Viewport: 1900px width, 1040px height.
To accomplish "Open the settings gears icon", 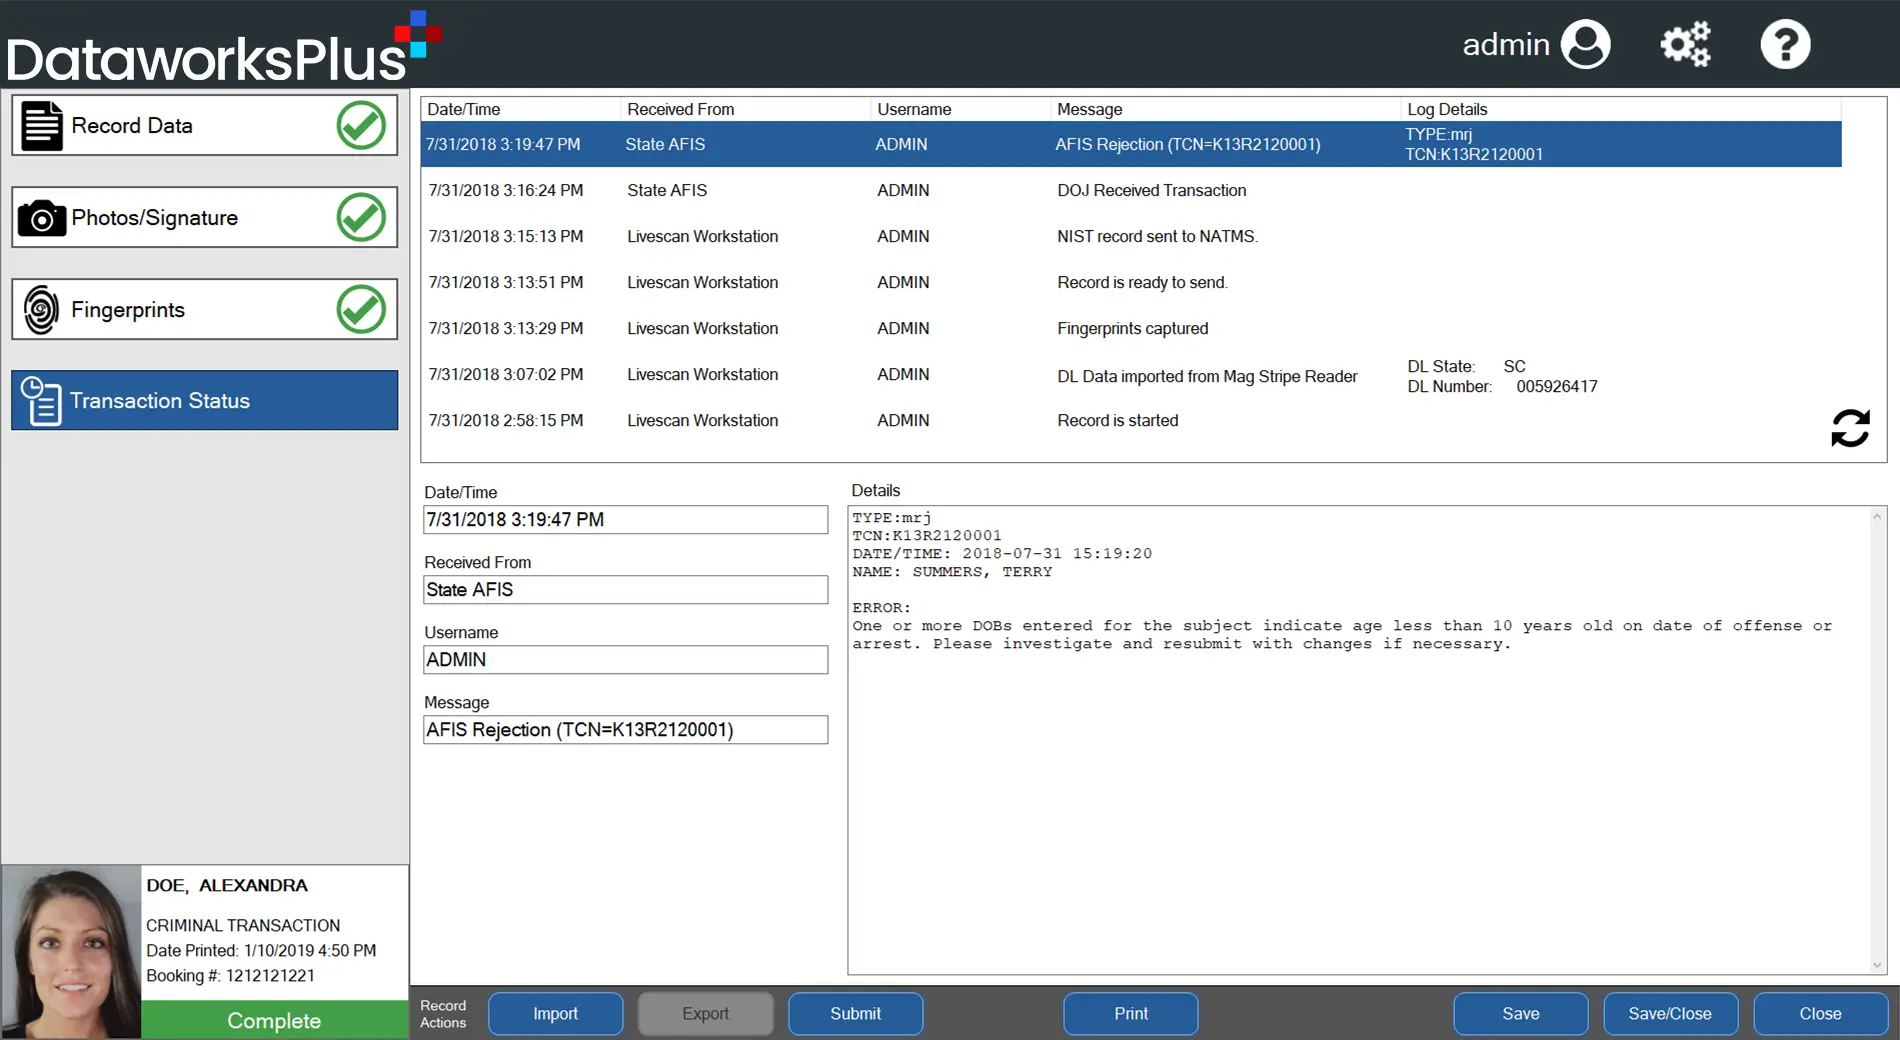I will 1685,45.
